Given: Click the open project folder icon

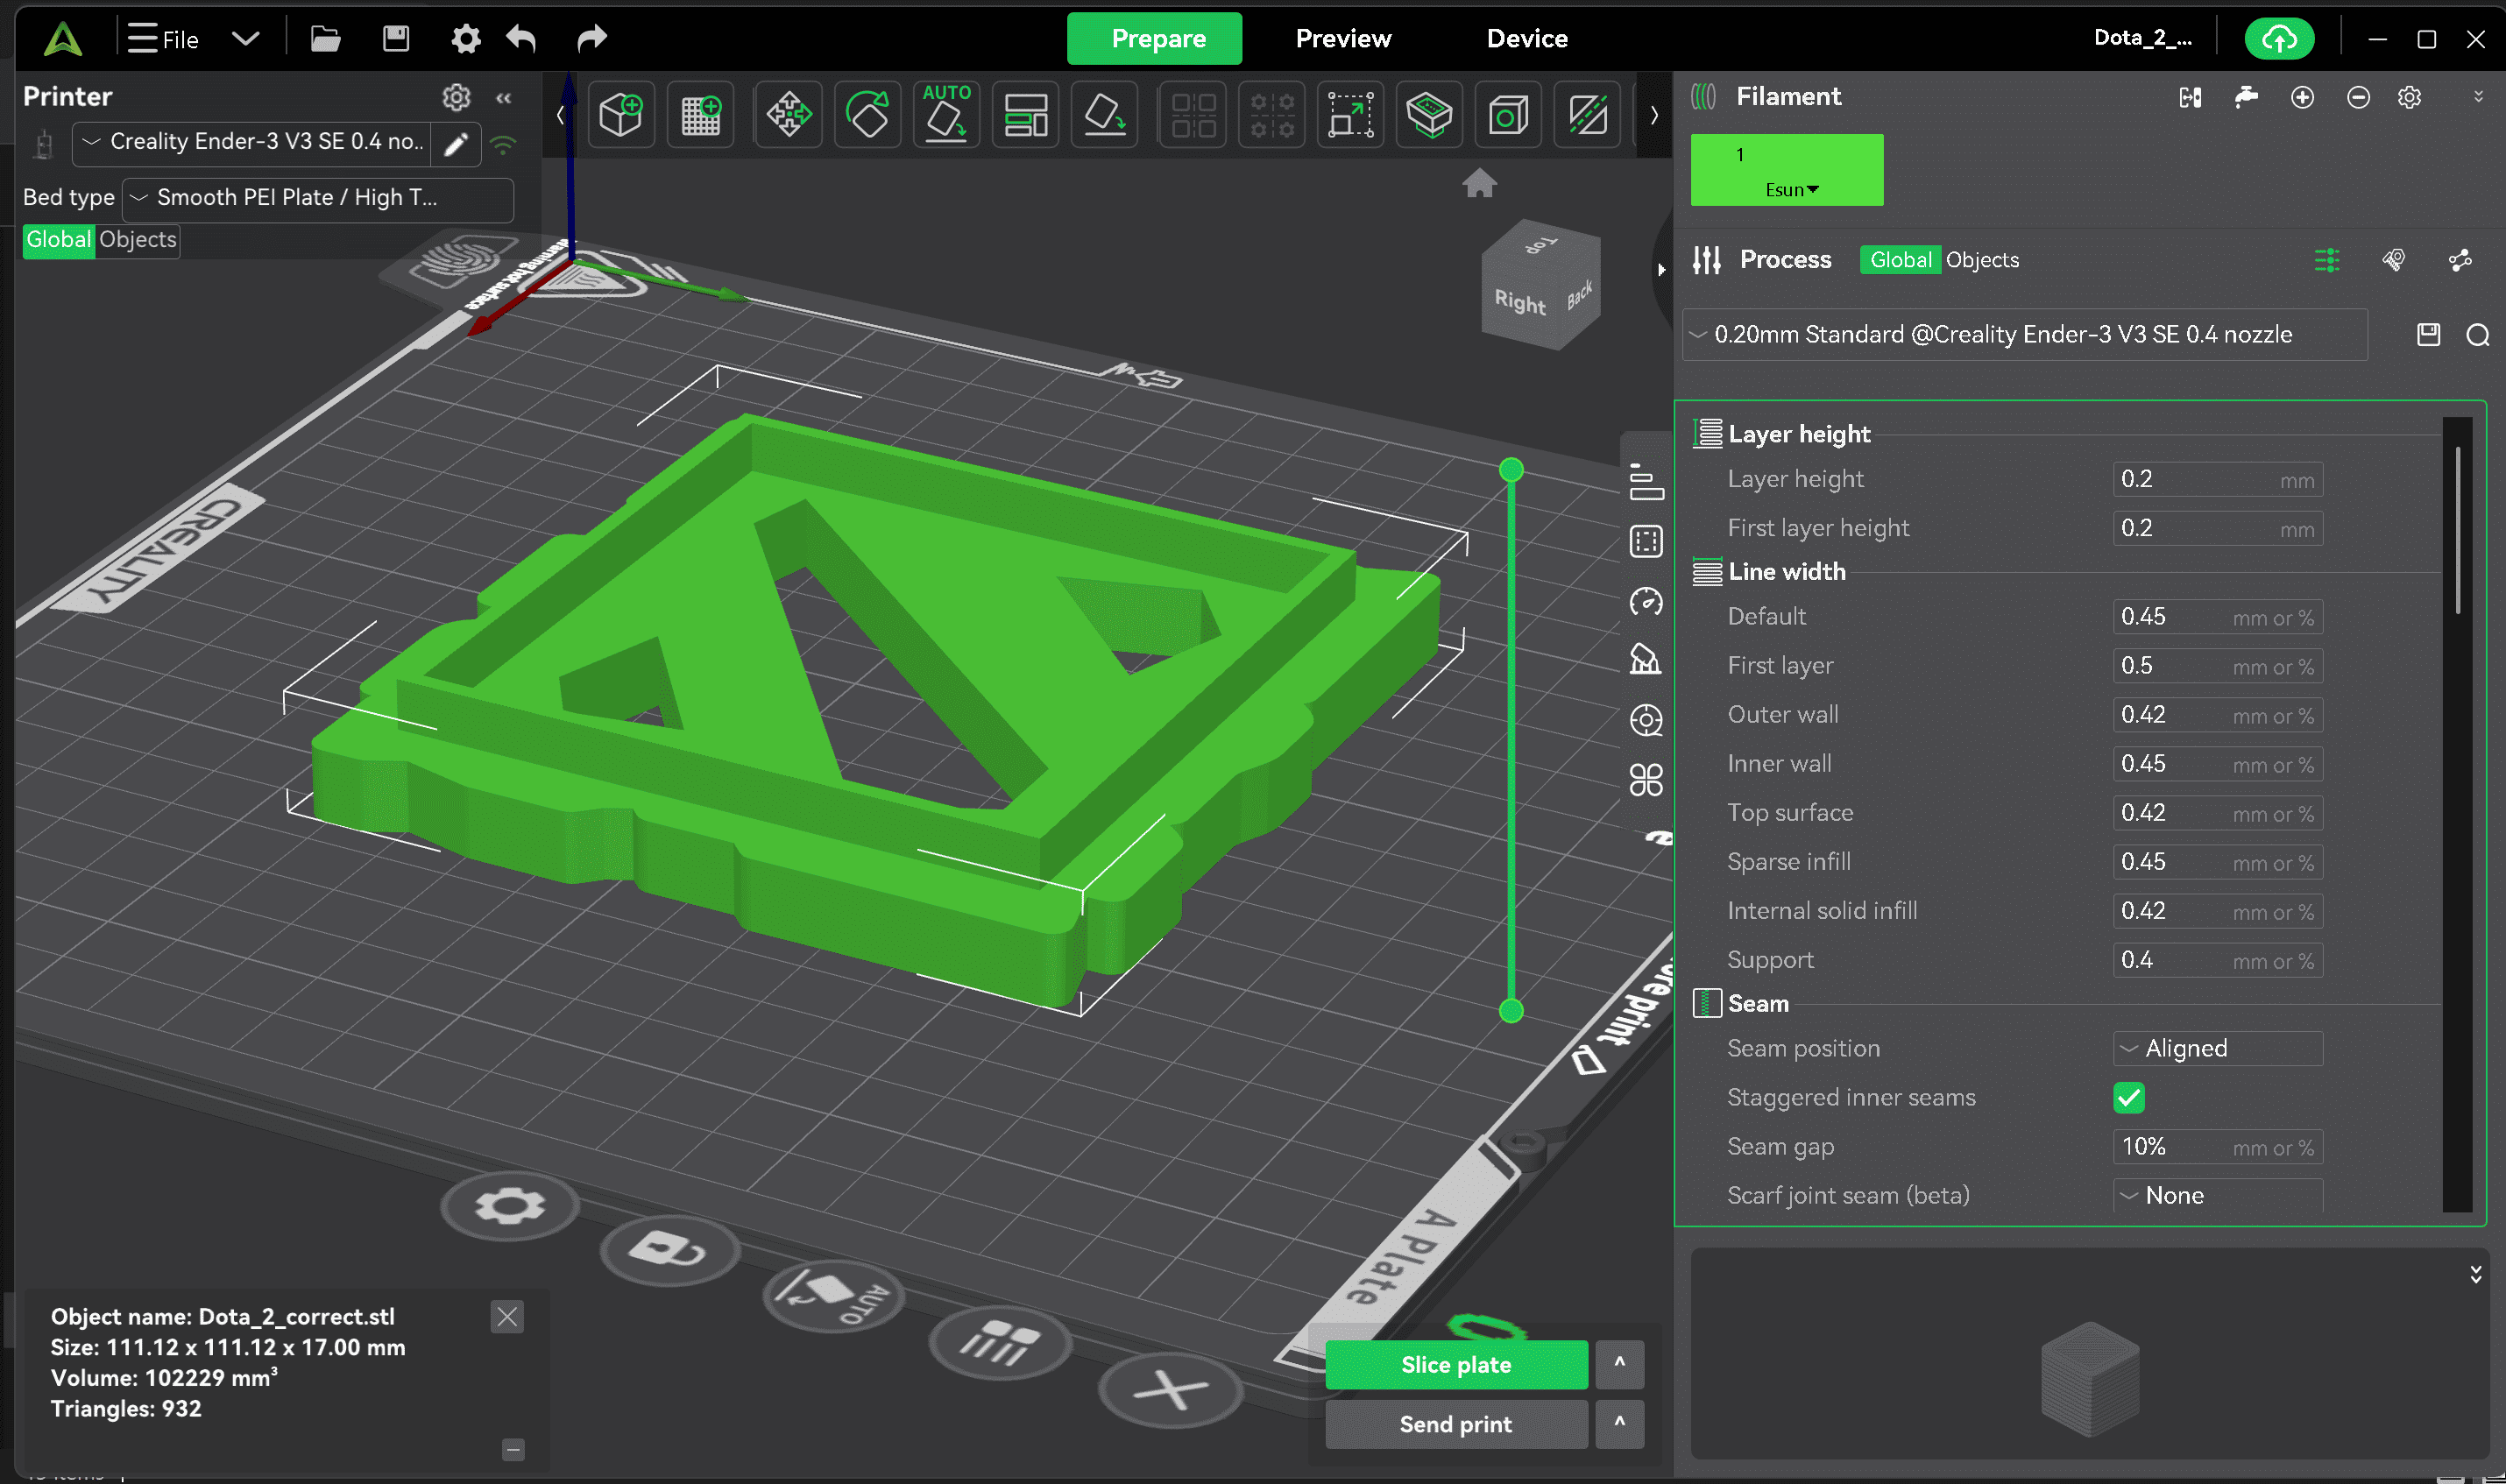Looking at the screenshot, I should 325,39.
